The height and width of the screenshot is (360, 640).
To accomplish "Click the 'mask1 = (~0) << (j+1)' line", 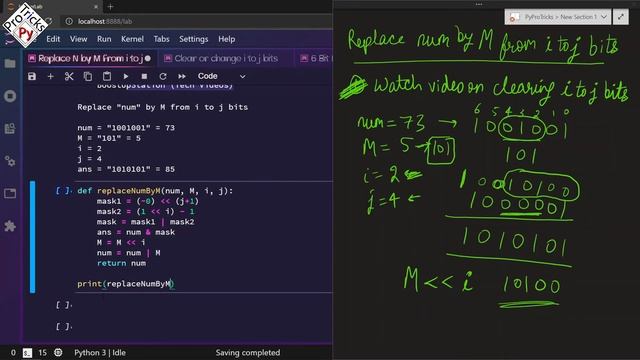I will click(148, 201).
